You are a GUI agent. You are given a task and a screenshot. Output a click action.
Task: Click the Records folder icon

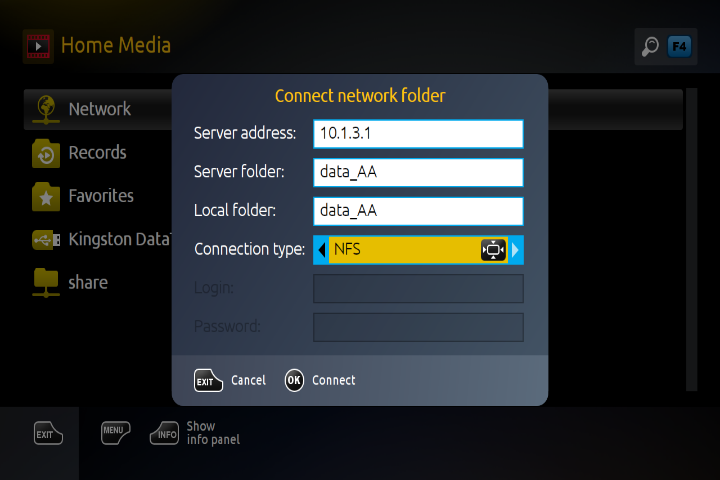coord(45,153)
